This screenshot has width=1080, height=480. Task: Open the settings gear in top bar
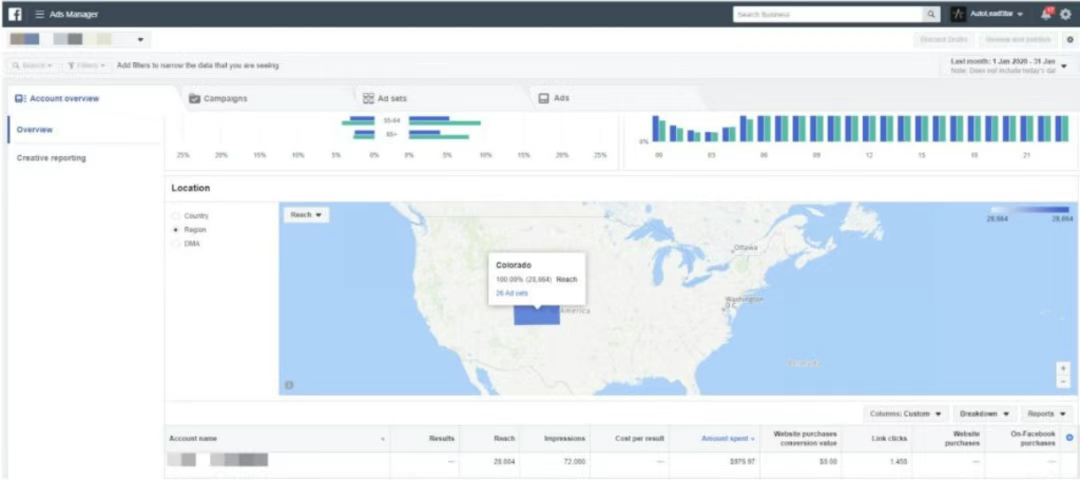pyautogui.click(x=1066, y=14)
